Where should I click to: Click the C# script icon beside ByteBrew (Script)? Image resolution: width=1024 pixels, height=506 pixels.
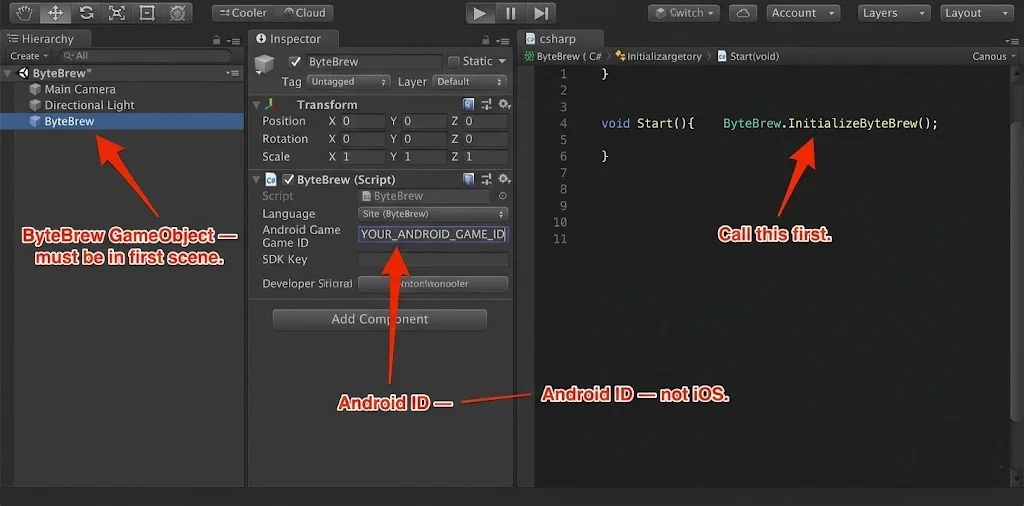[271, 180]
